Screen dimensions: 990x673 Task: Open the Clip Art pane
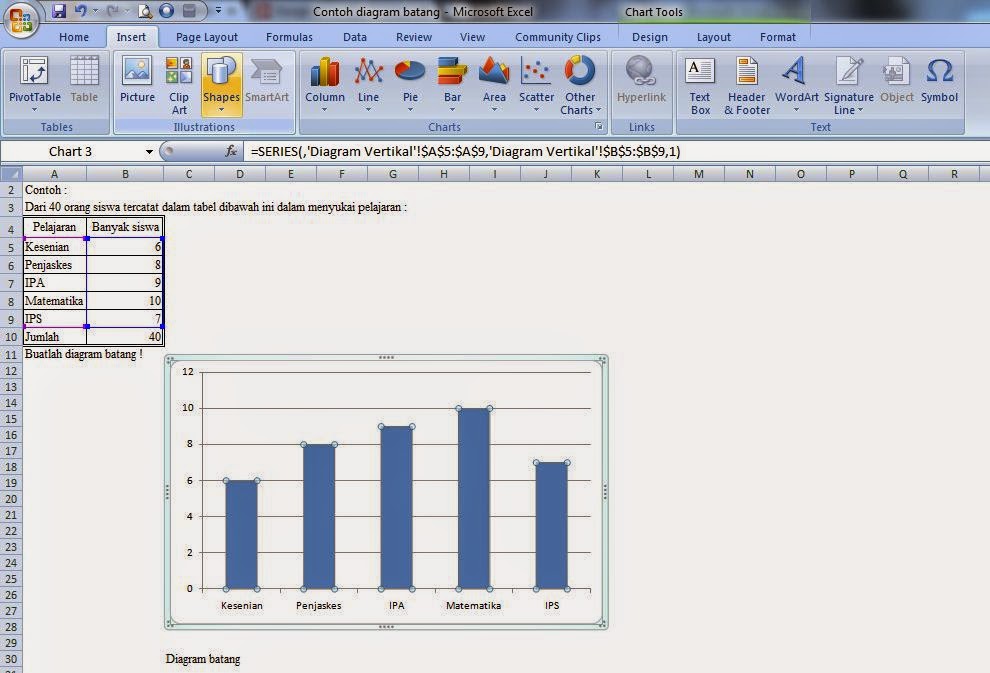pyautogui.click(x=178, y=80)
